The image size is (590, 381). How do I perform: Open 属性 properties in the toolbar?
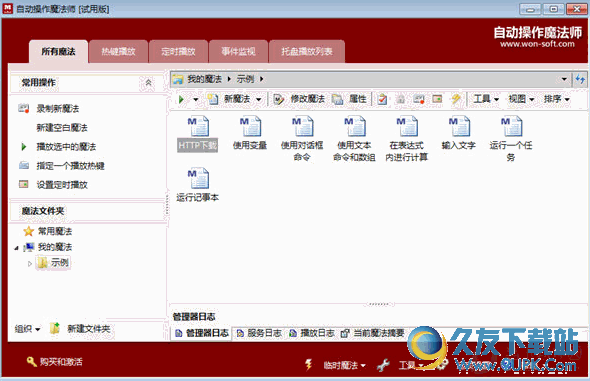349,99
